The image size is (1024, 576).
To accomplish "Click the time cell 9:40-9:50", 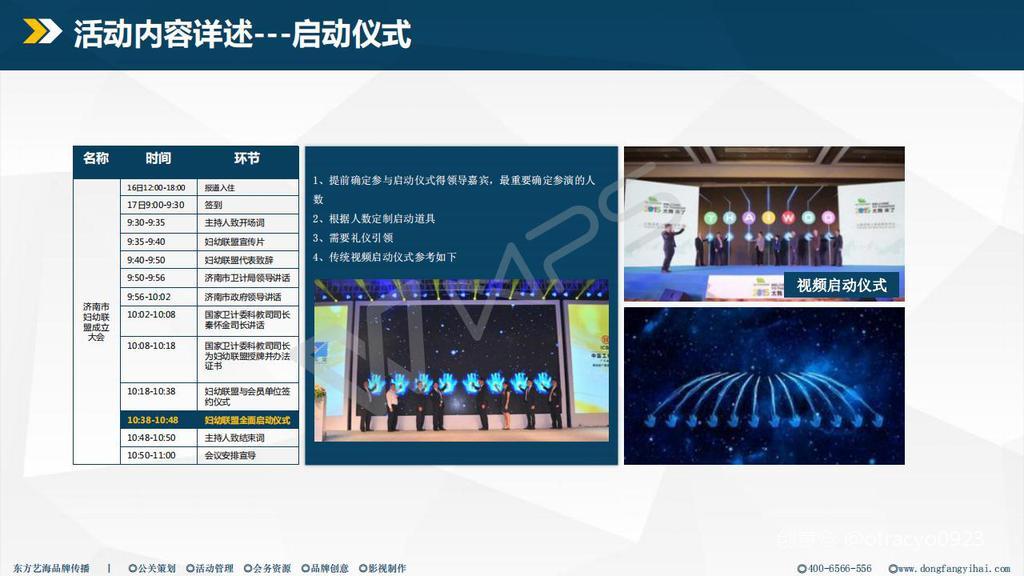I will coord(159,260).
